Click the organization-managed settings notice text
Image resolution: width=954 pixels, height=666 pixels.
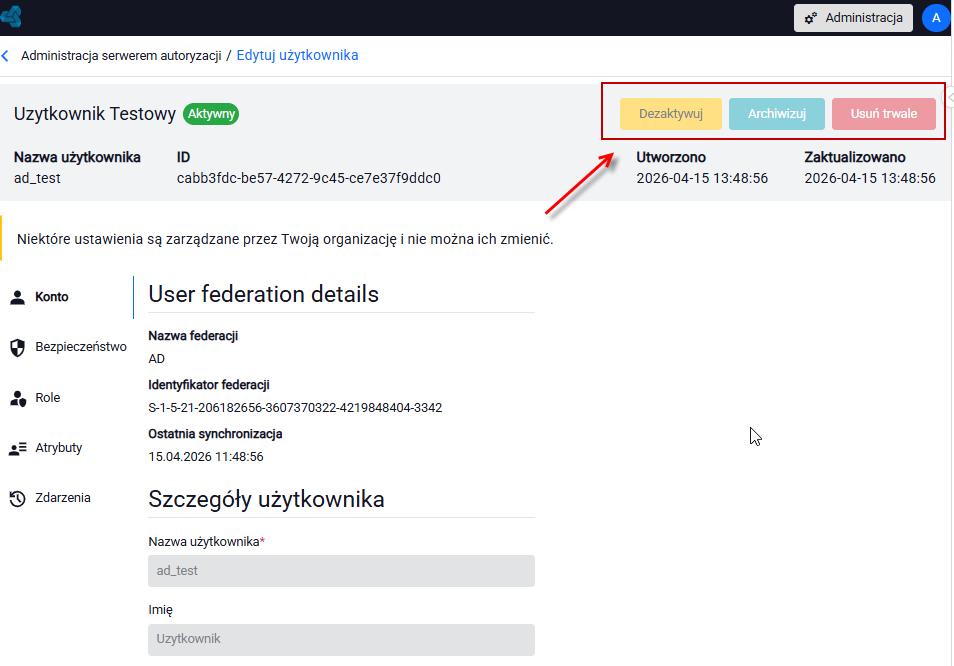[285, 240]
